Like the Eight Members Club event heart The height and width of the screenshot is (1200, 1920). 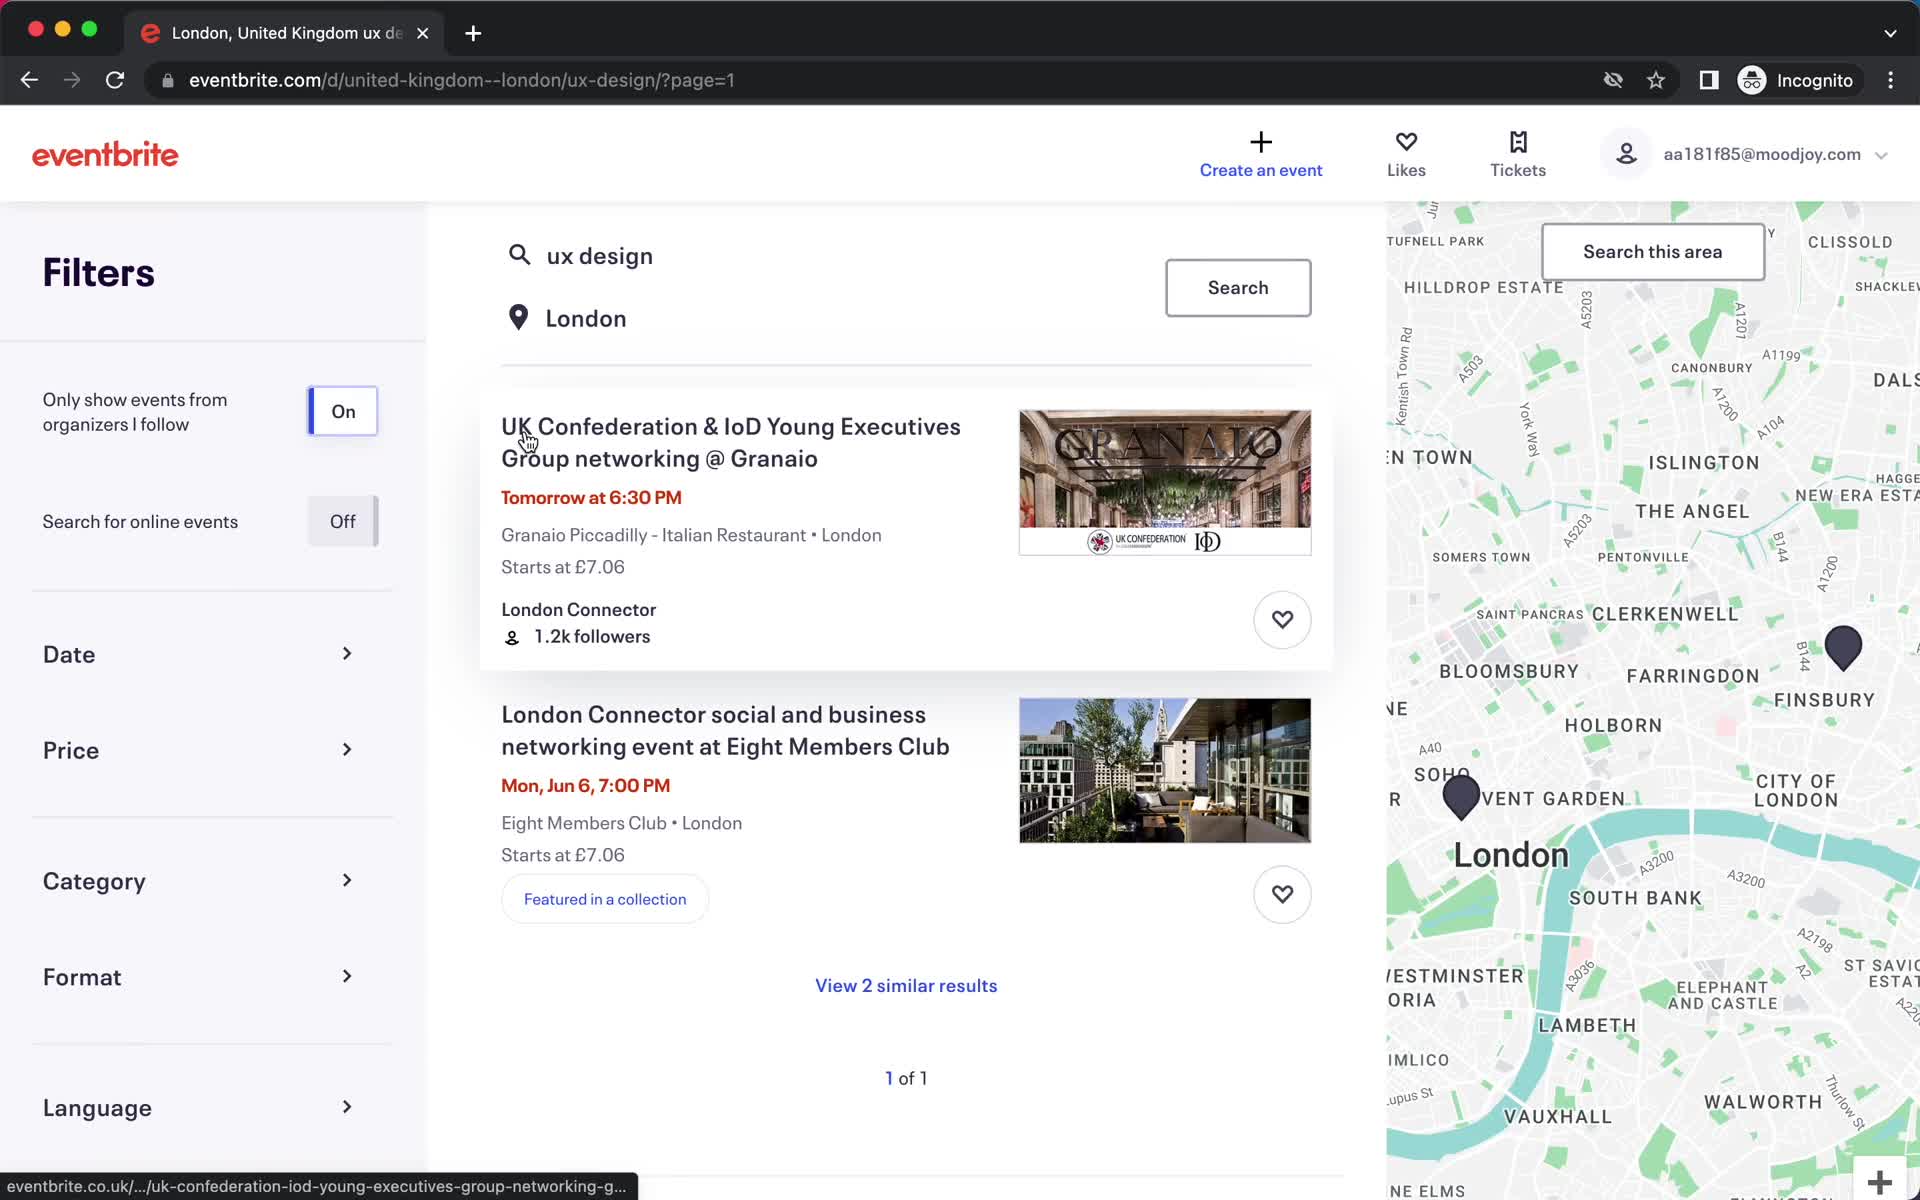(1282, 894)
